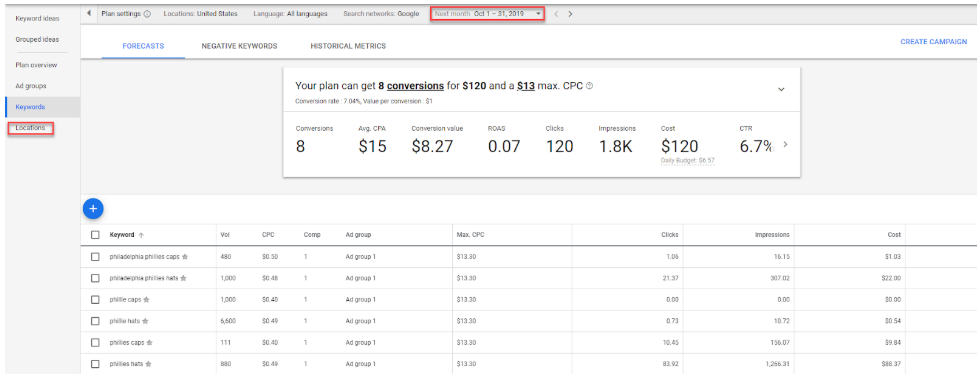Show more metrics with the right chevron
Viewport: 980px width, 382px height.
click(785, 144)
